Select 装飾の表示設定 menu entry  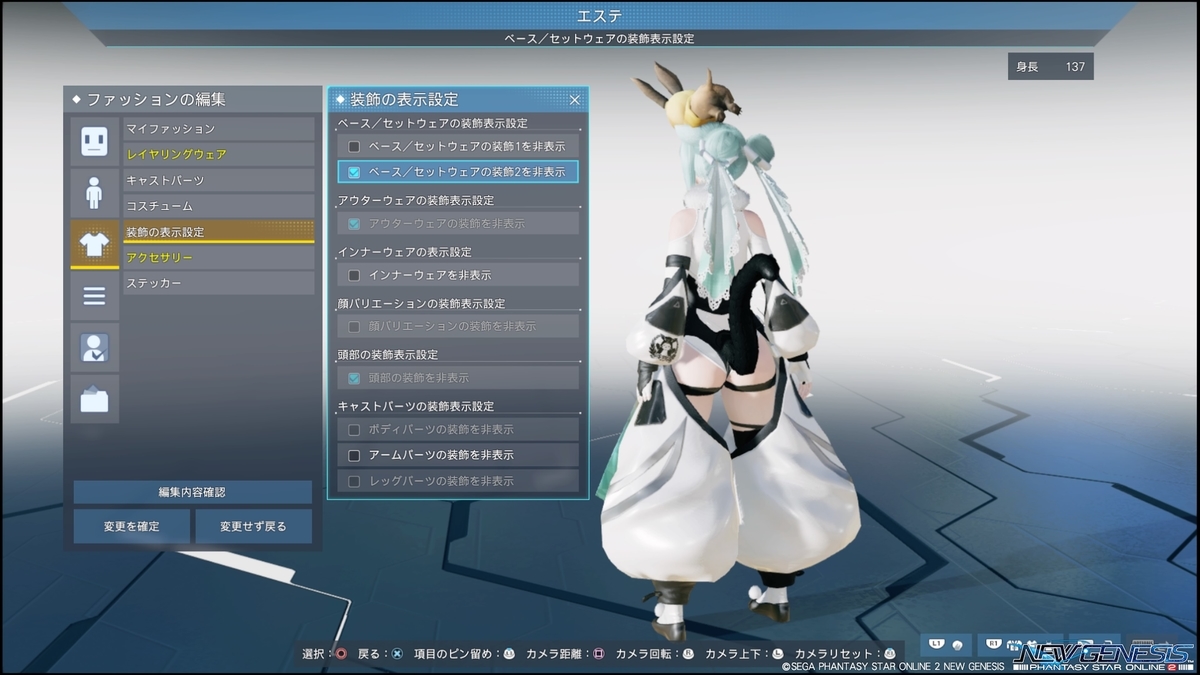pyautogui.click(x=219, y=232)
